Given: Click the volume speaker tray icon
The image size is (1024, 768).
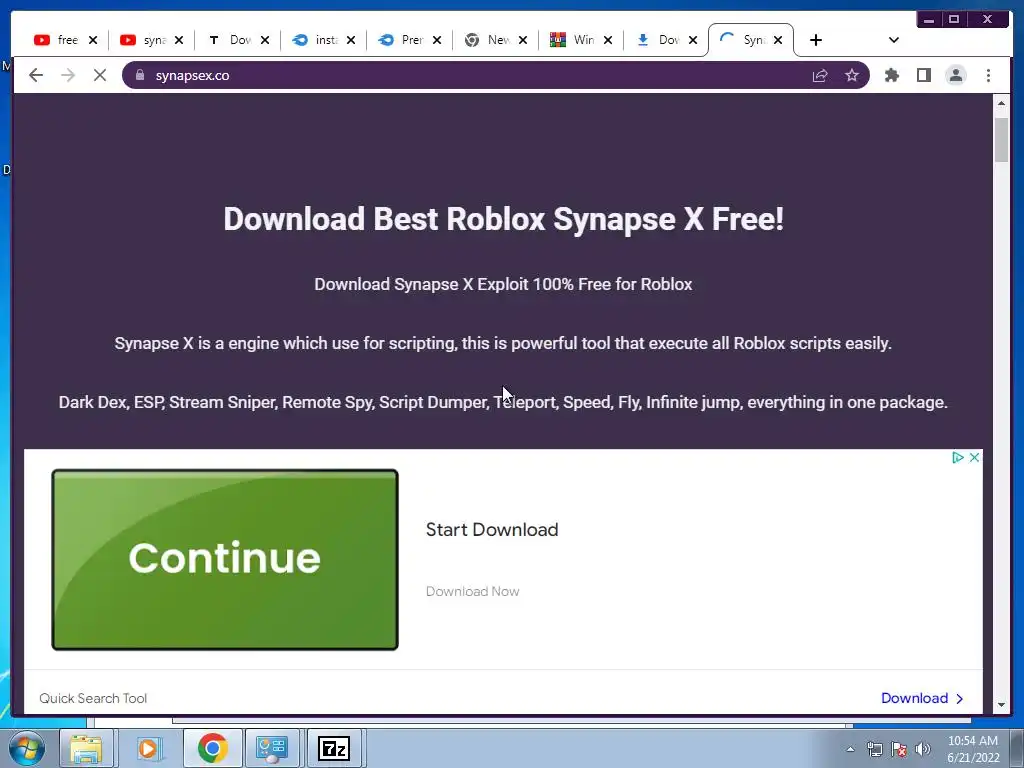Looking at the screenshot, I should tap(922, 750).
